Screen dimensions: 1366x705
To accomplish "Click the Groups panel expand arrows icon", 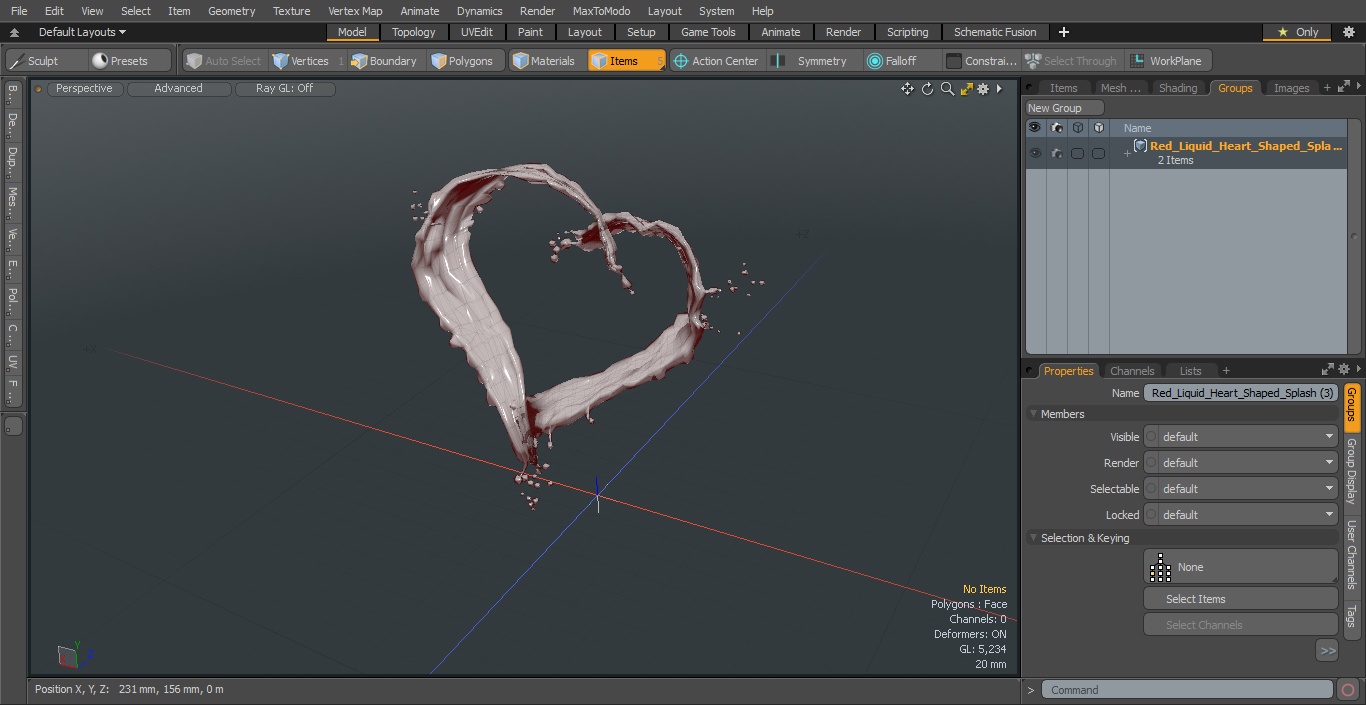I will pos(1343,88).
